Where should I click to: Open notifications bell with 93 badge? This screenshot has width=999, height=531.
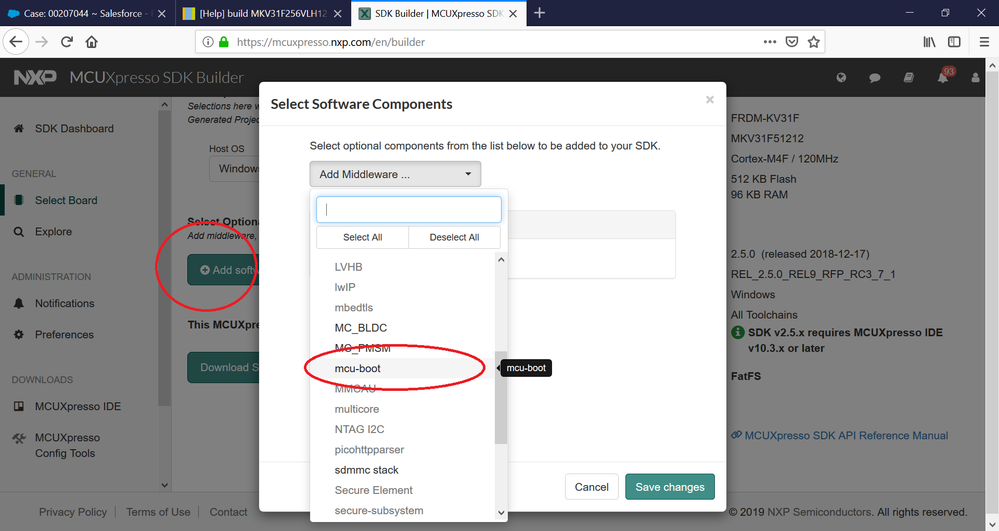pos(944,76)
